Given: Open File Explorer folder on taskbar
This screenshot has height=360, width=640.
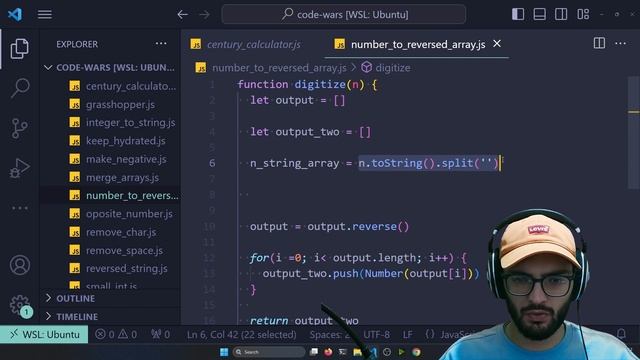Looking at the screenshot, I should tap(358, 352).
